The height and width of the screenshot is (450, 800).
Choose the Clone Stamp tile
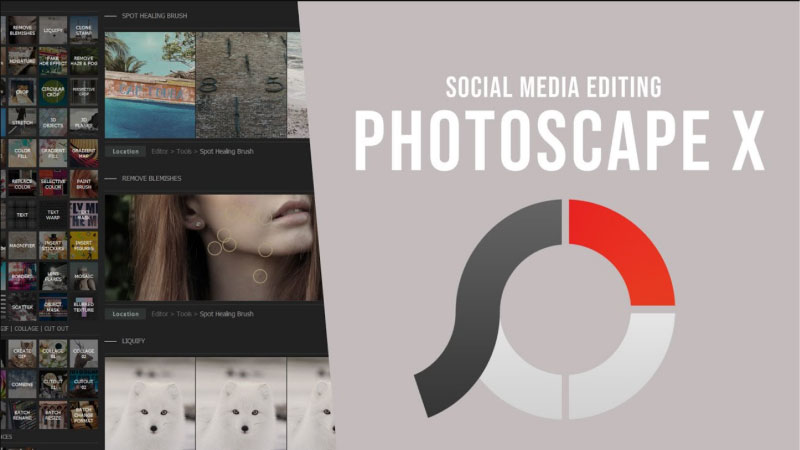point(84,30)
